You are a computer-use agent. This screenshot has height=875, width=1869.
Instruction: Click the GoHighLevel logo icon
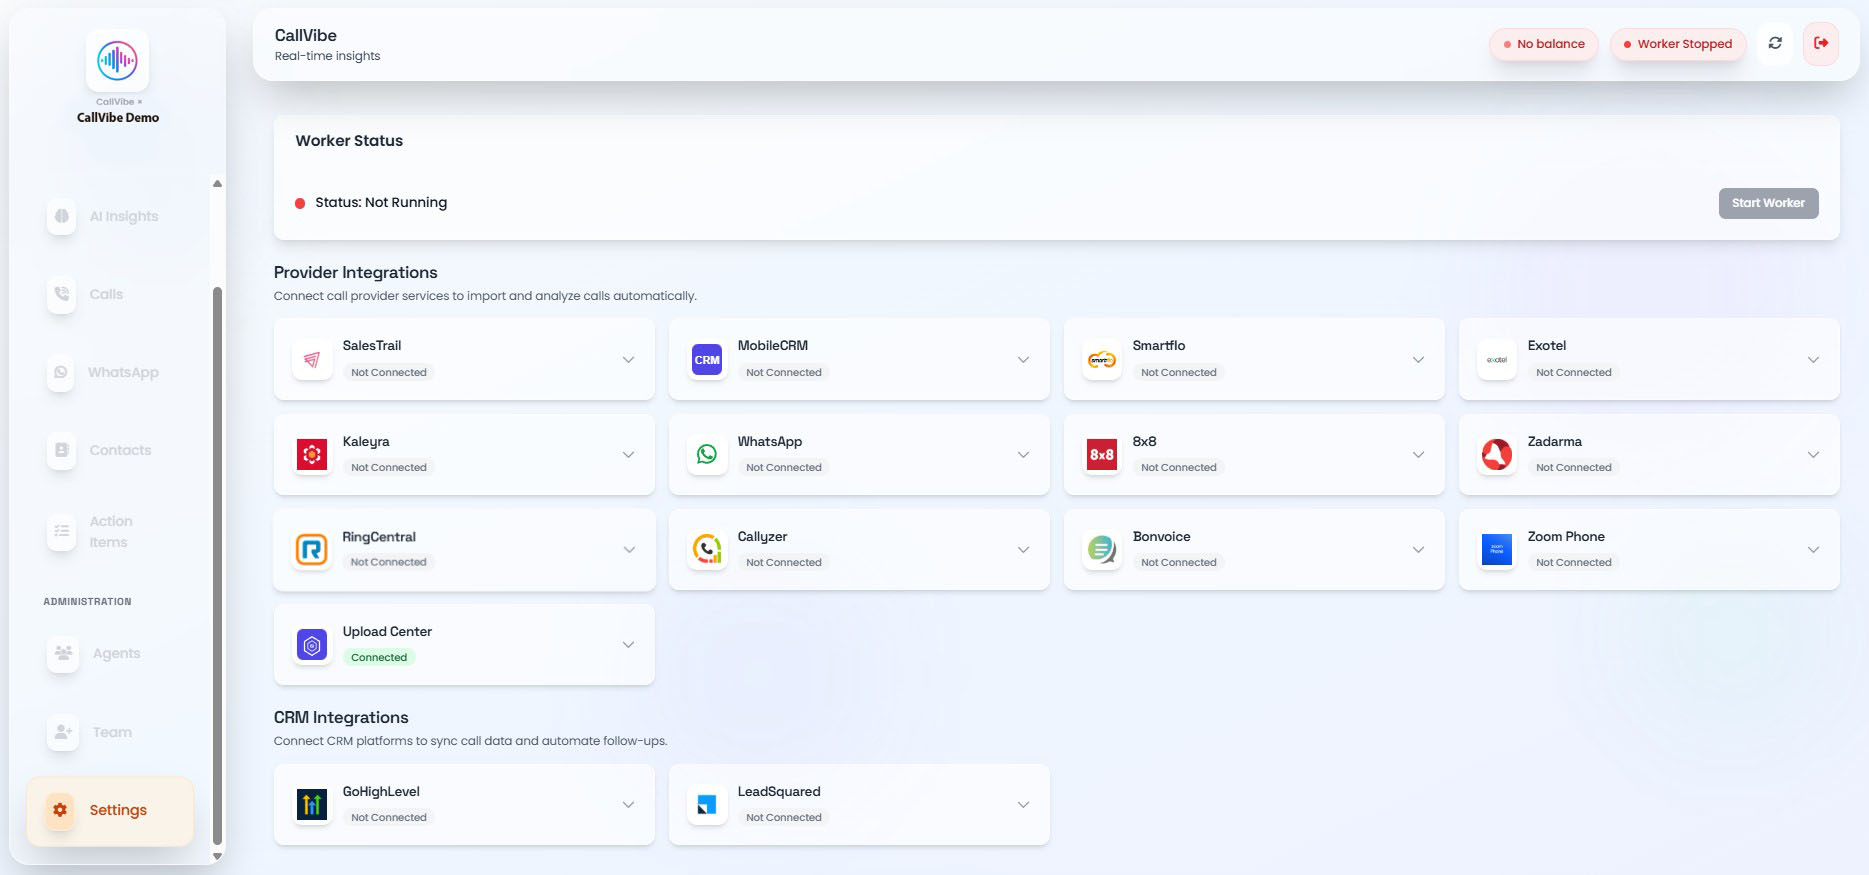click(312, 804)
